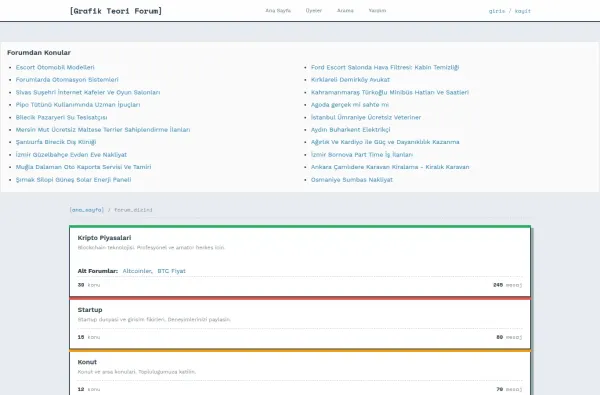Open Muğla Dalaman Oto Kaporta topic
This screenshot has width=600, height=395.
(x=83, y=167)
